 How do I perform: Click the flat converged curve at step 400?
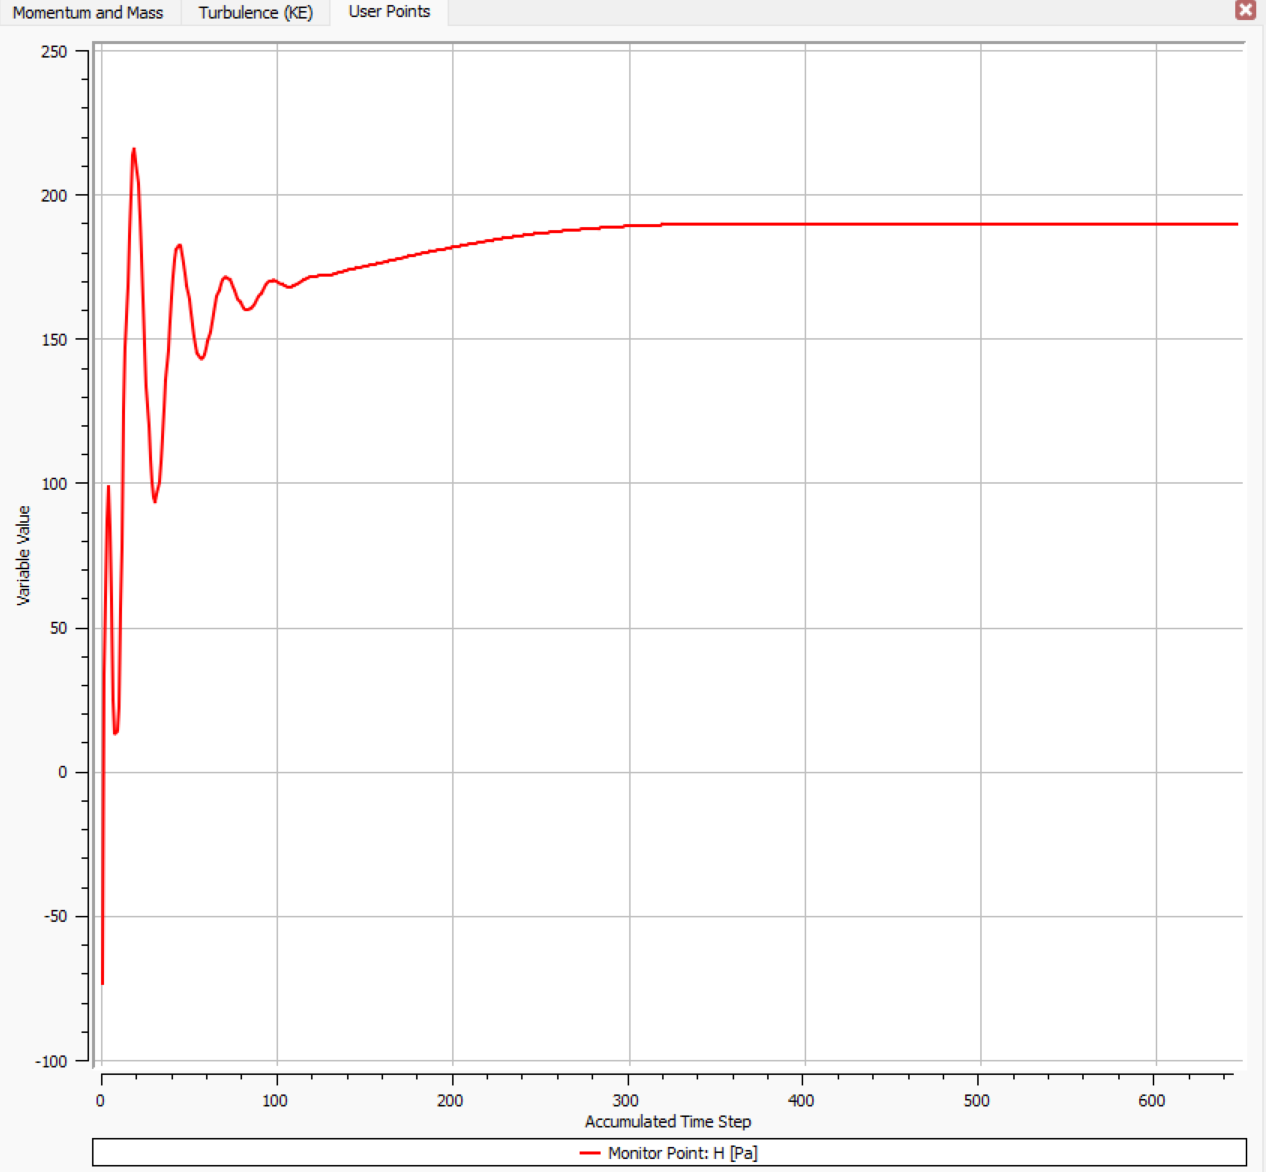(804, 224)
